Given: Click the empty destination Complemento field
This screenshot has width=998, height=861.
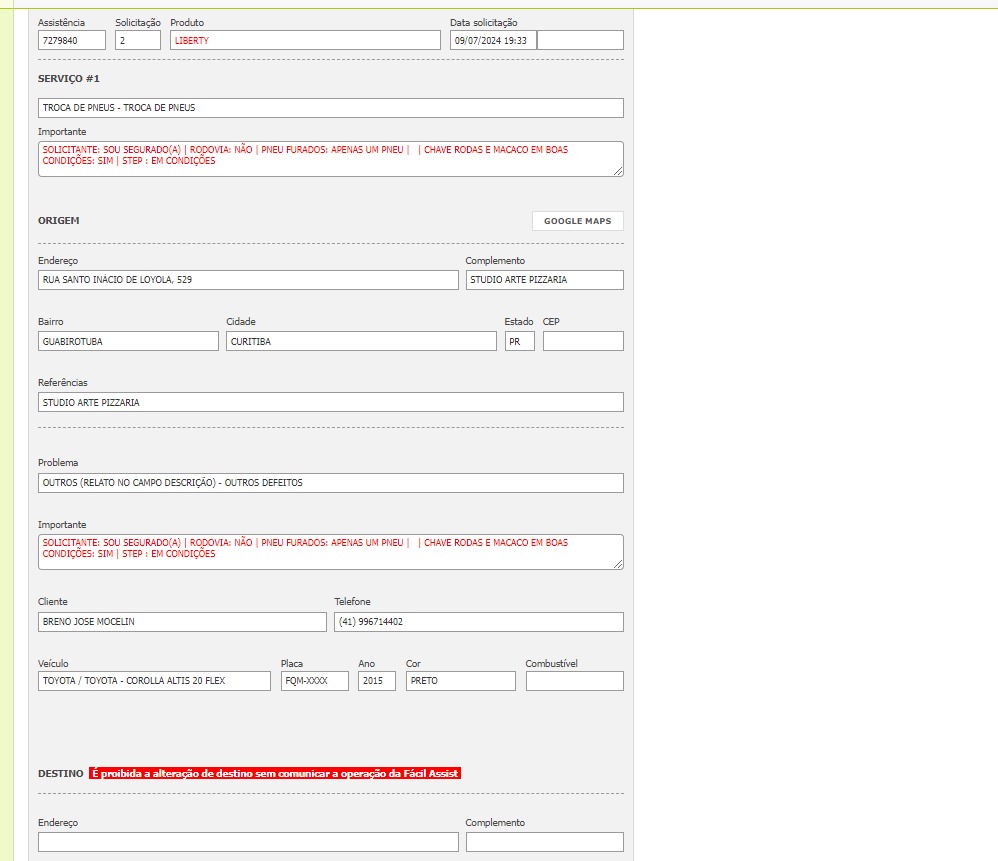Looking at the screenshot, I should point(545,842).
